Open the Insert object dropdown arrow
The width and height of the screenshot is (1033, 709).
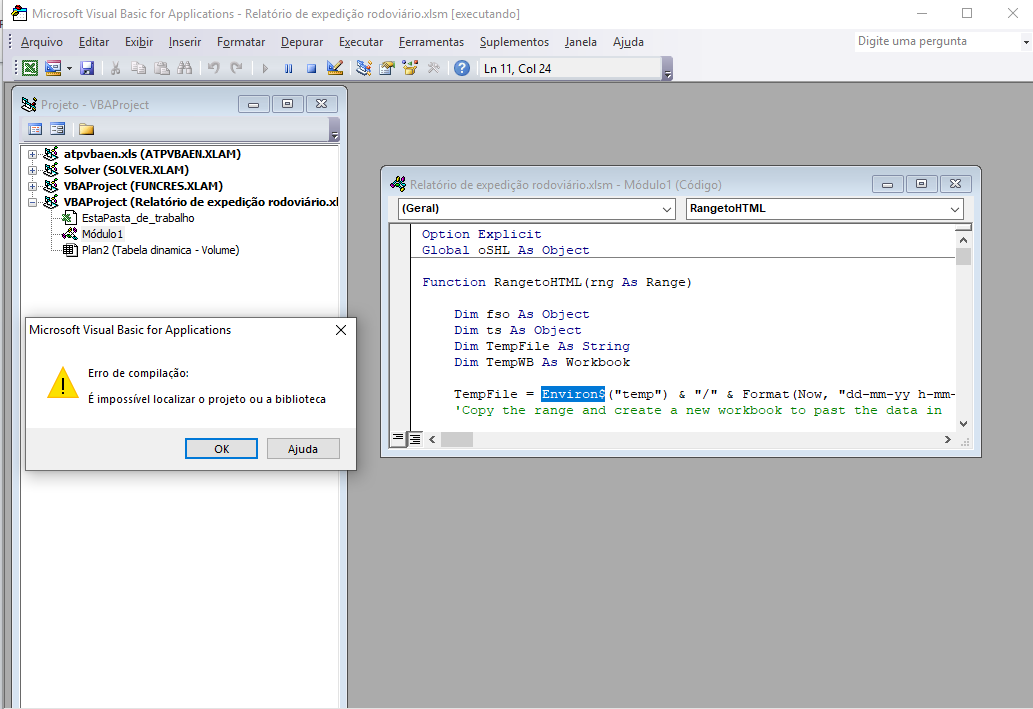[69, 68]
